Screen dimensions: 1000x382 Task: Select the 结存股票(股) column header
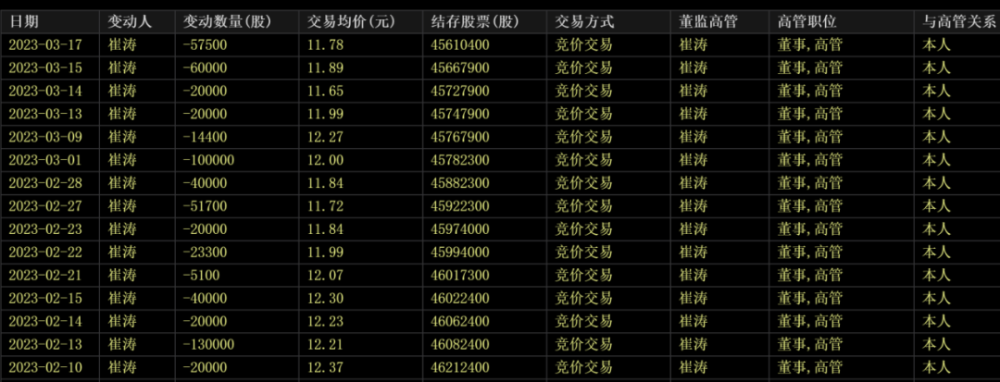(x=485, y=22)
